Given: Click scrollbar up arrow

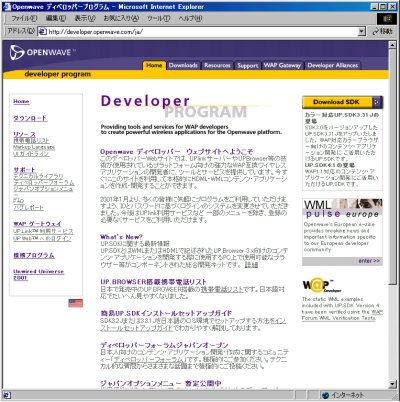Looking at the screenshot, I should click(392, 45).
